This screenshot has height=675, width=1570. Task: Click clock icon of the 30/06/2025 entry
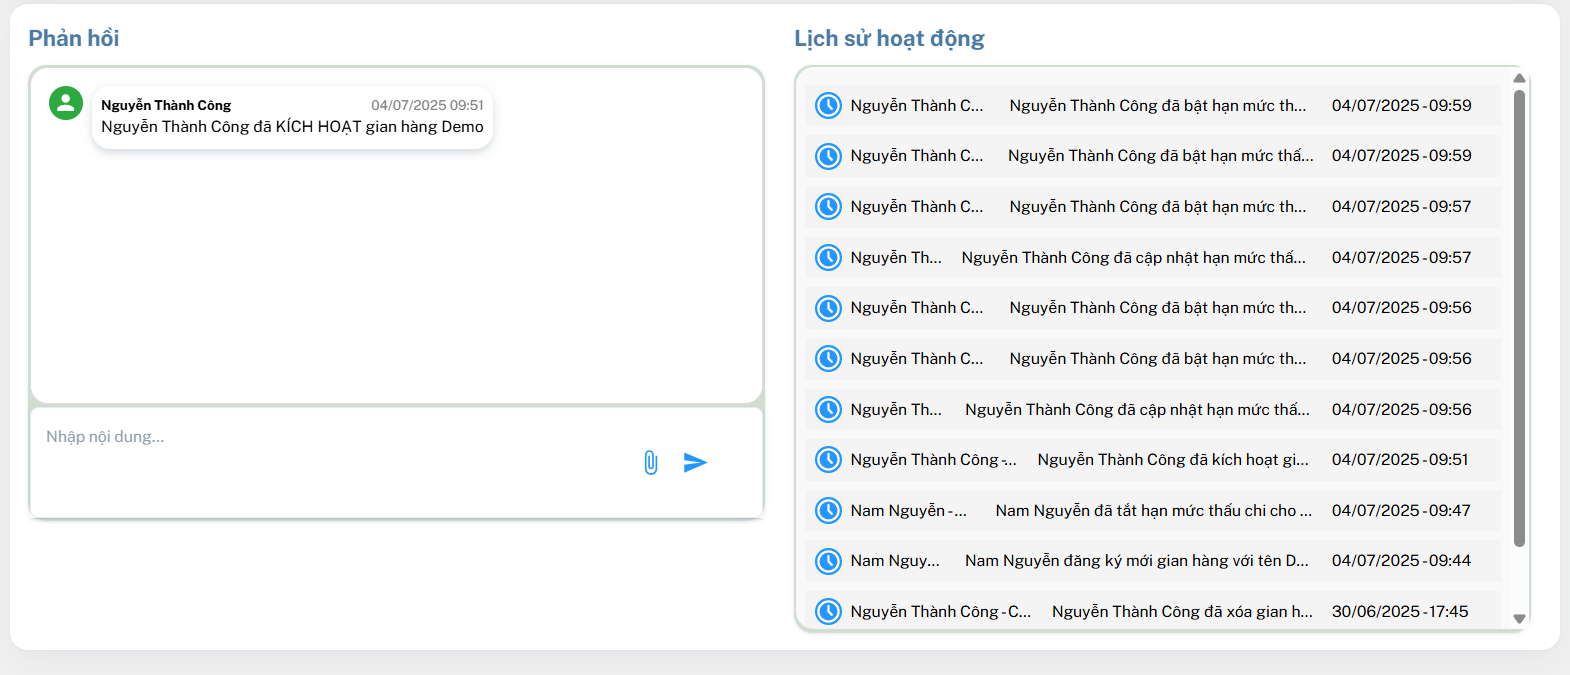click(x=828, y=611)
